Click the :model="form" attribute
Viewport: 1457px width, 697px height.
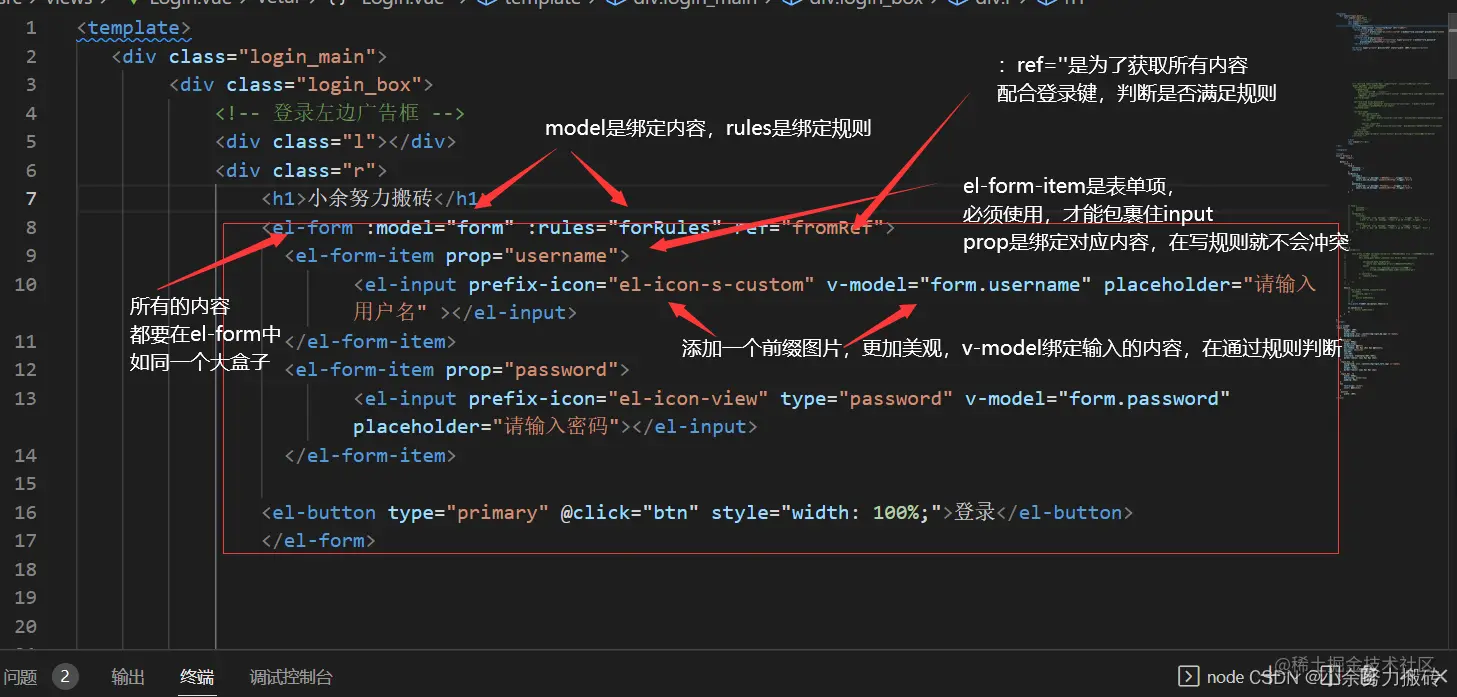click(x=440, y=227)
